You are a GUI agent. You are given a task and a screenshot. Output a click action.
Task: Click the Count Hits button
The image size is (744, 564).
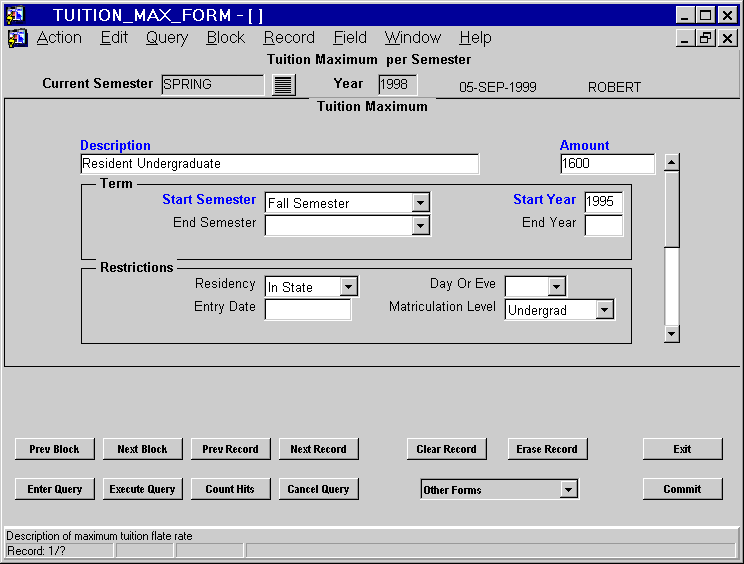pos(231,489)
